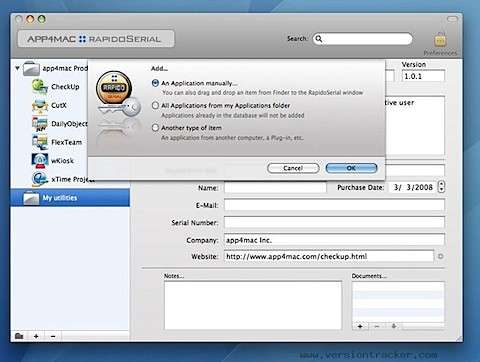
Task: Click the FlexTeam app icon
Action: pos(40,142)
